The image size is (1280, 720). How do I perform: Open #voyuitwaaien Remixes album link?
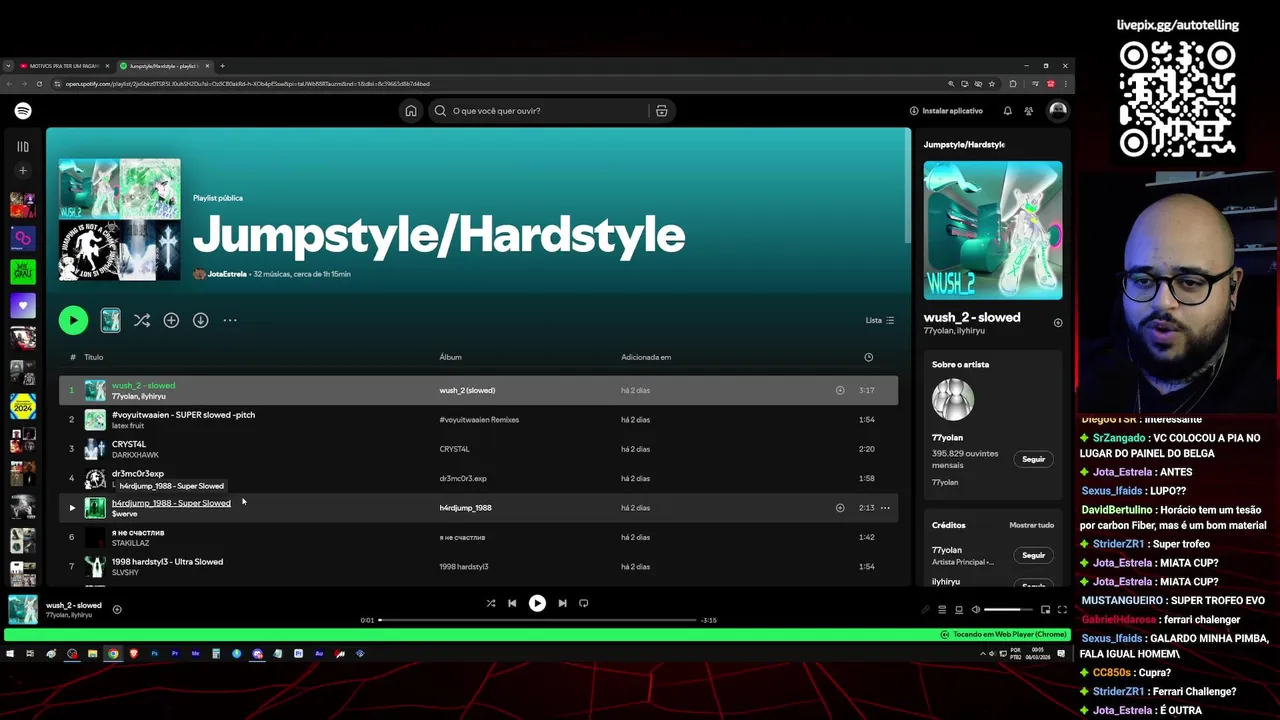479,420
